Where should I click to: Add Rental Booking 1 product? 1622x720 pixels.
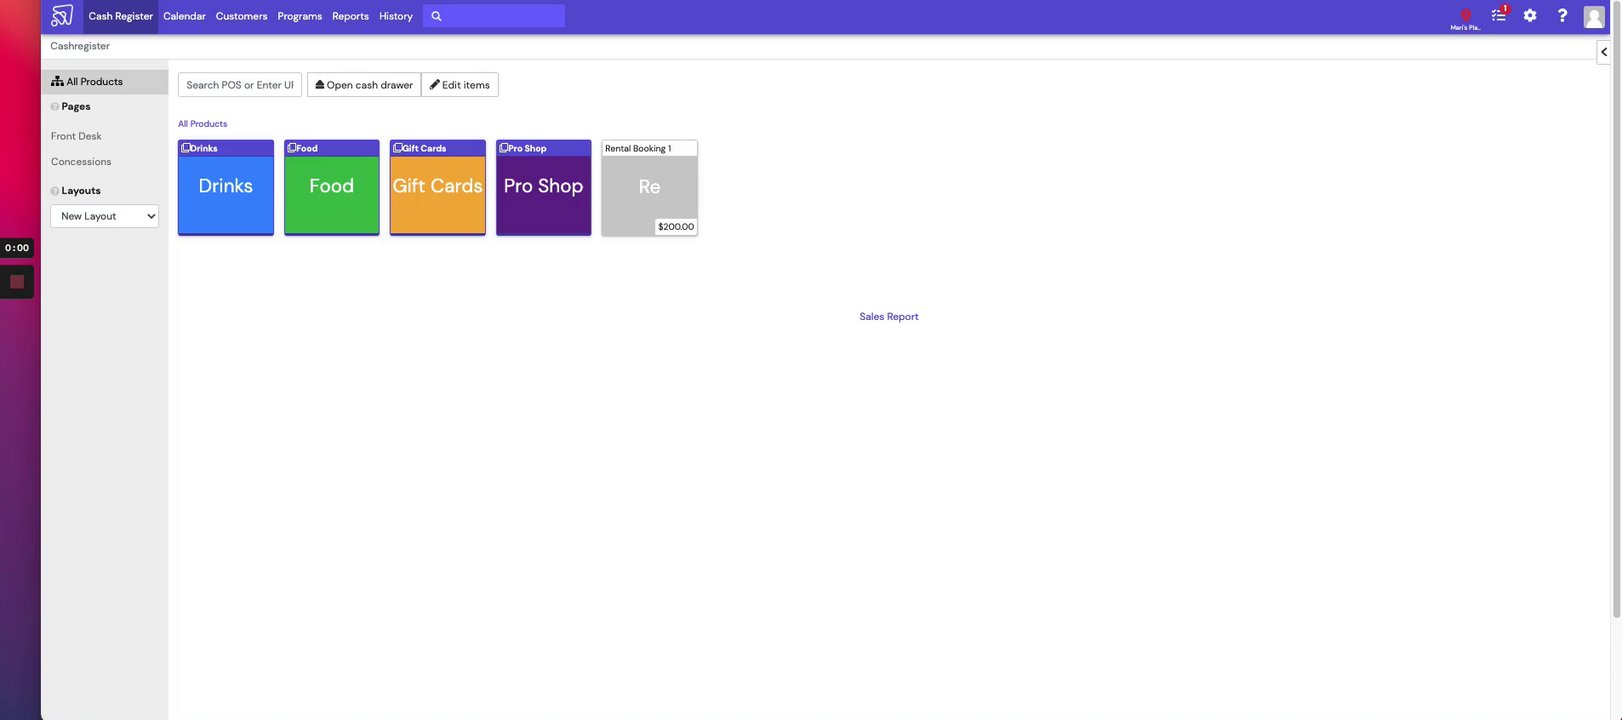click(x=650, y=188)
